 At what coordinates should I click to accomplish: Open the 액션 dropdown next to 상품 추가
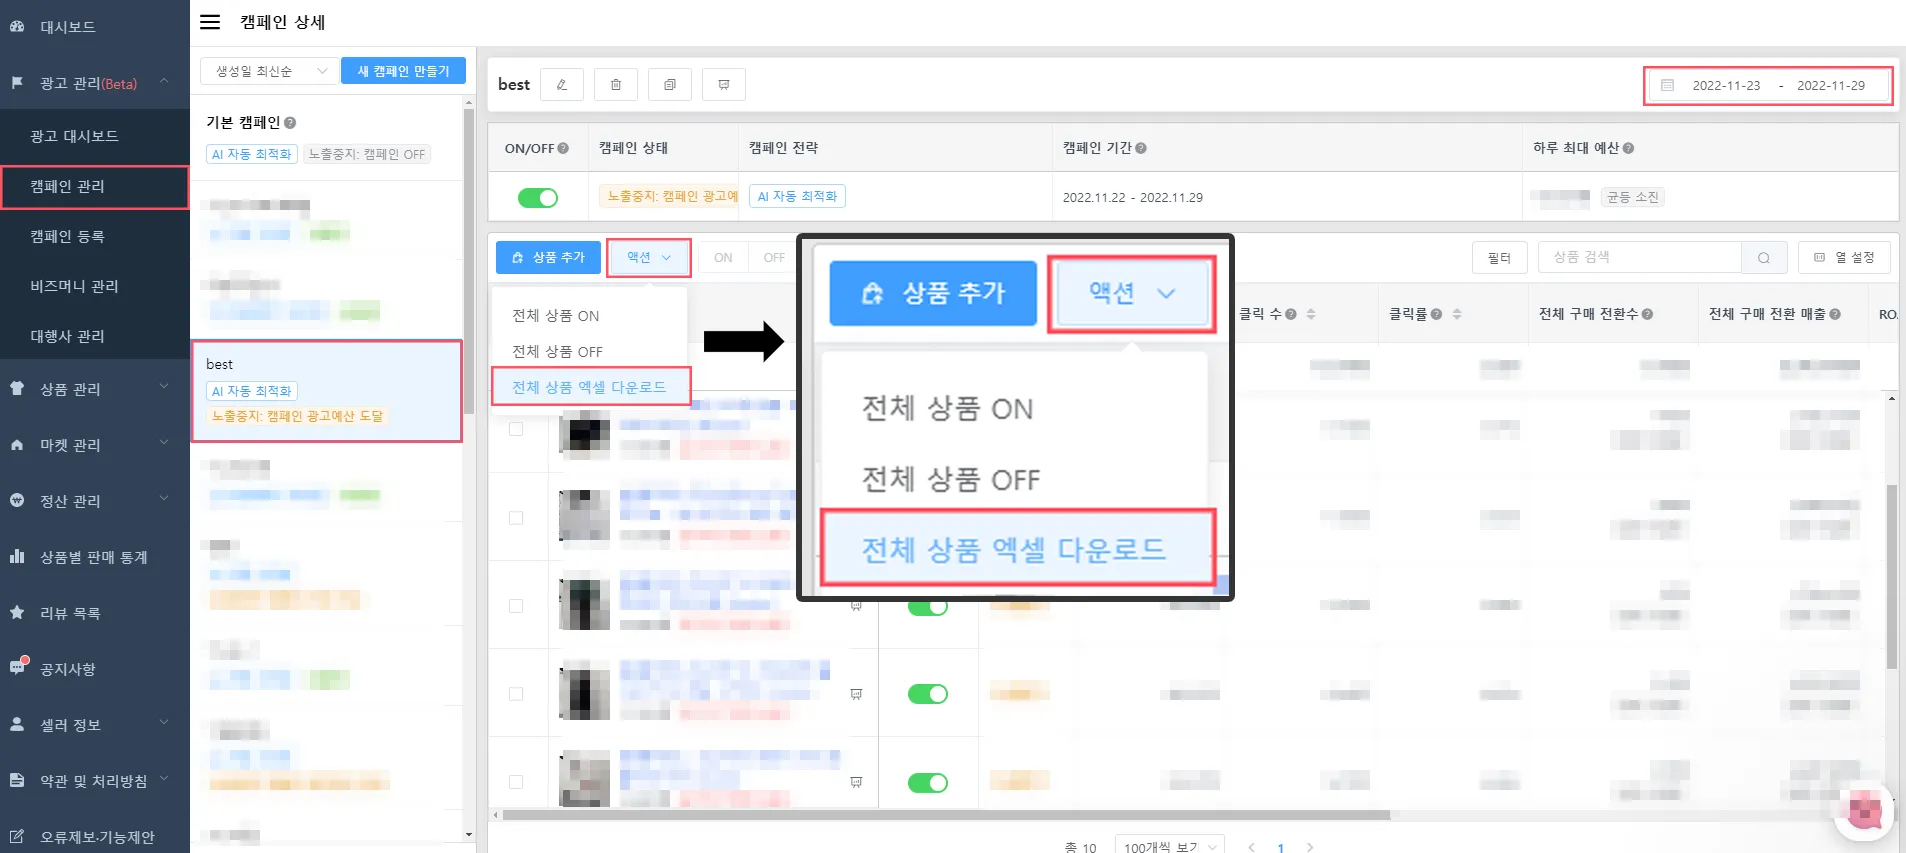pos(649,258)
